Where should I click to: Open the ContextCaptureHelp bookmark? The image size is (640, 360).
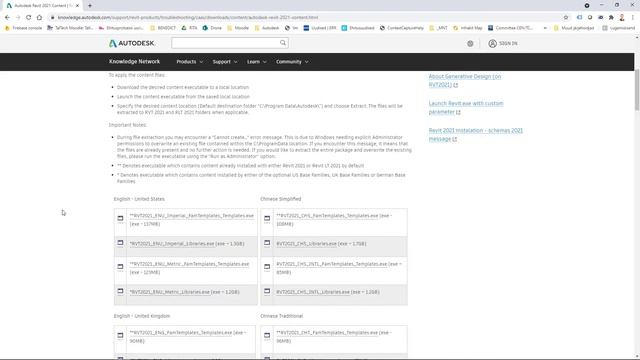coord(402,28)
